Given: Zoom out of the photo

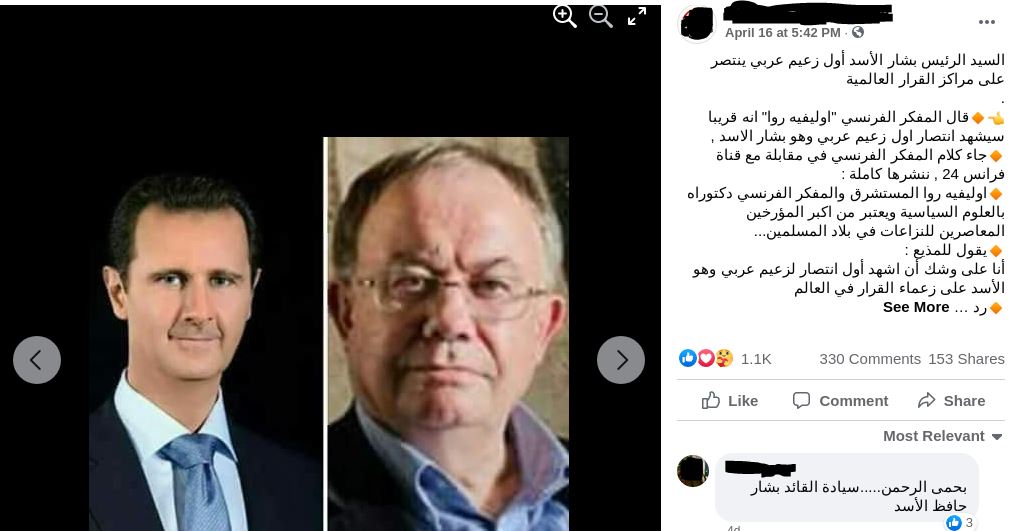Looking at the screenshot, I should click(x=600, y=16).
